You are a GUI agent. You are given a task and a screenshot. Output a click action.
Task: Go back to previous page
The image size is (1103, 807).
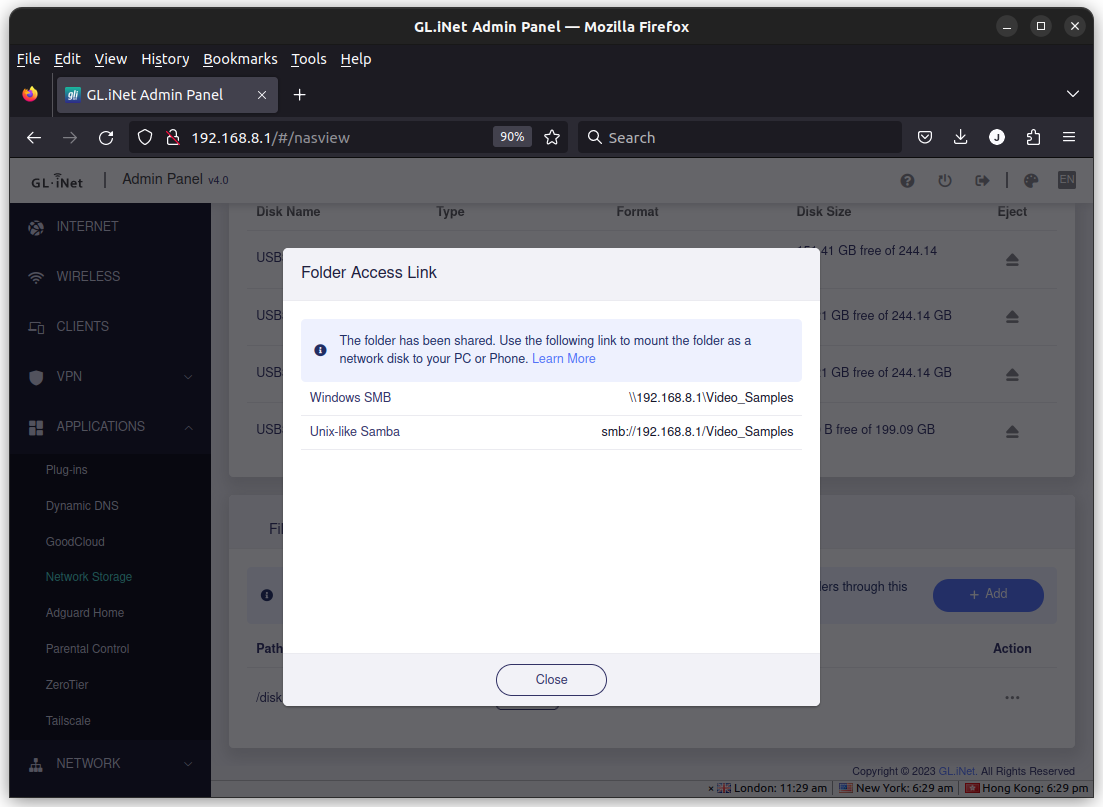34,138
